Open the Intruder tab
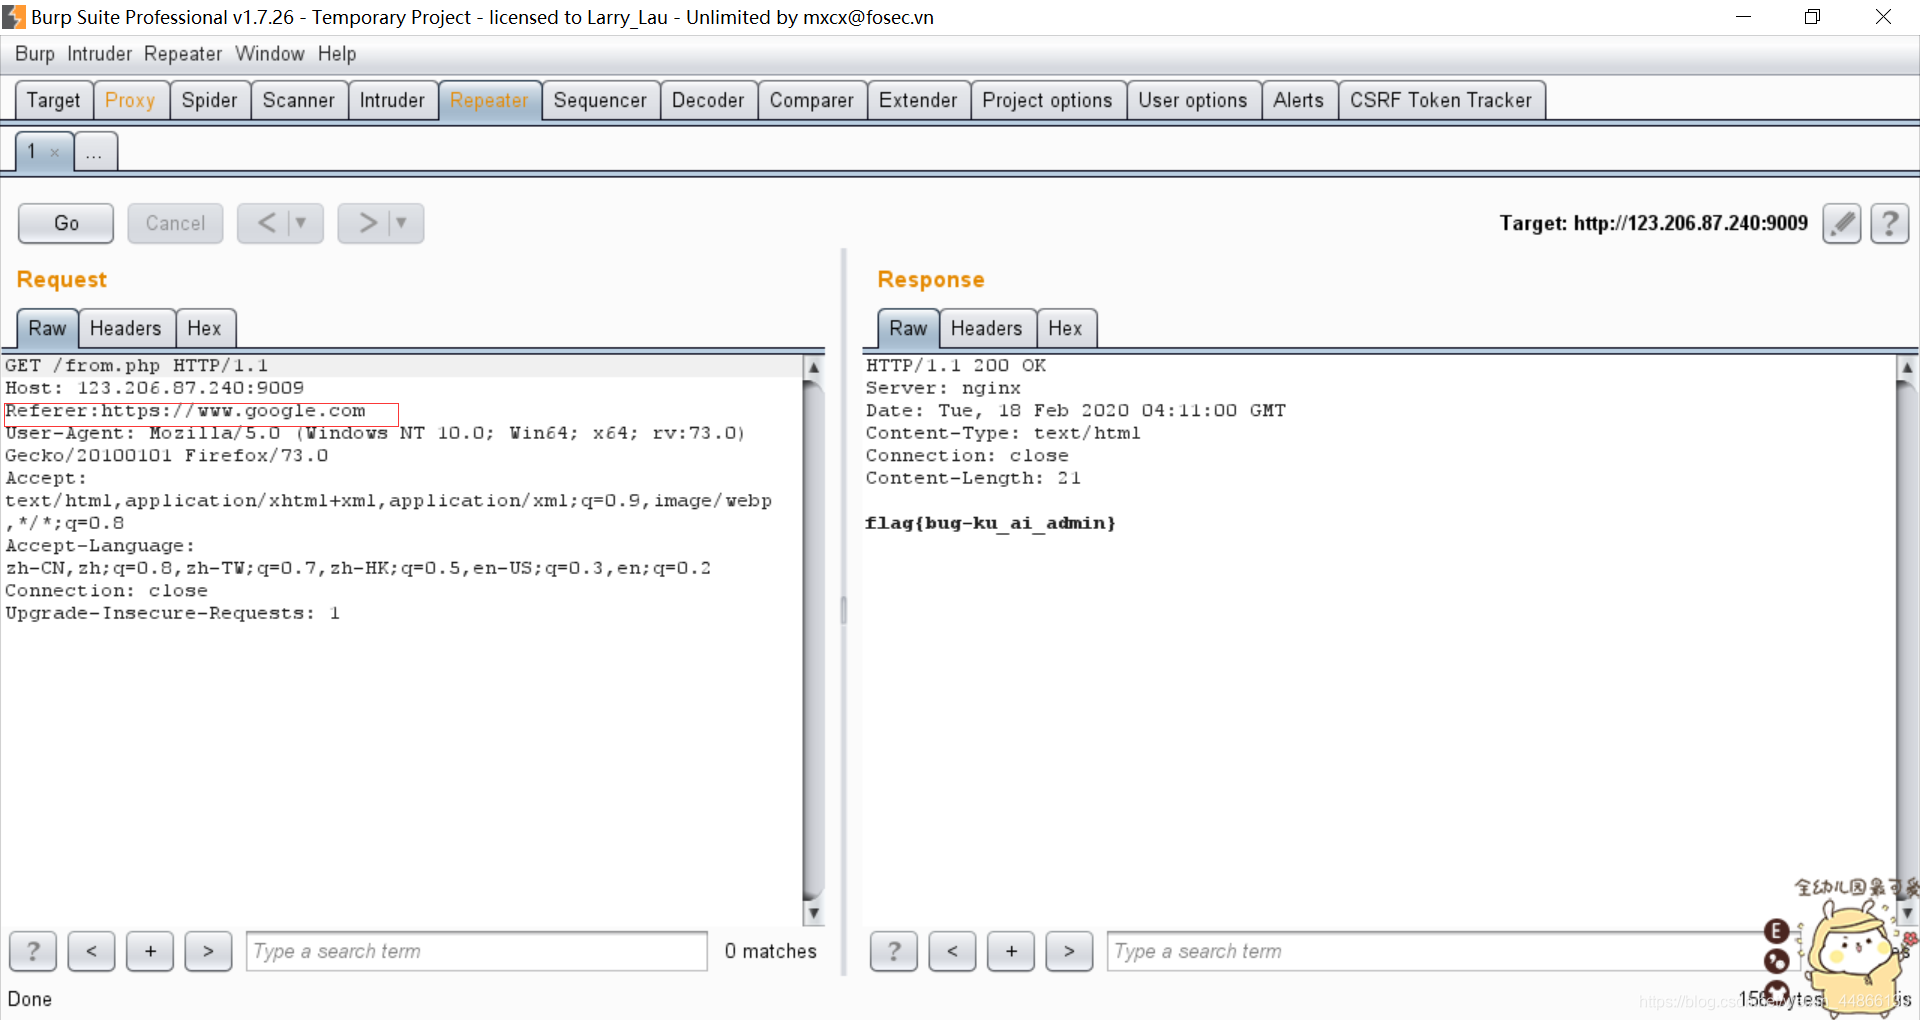This screenshot has width=1920, height=1020. pyautogui.click(x=392, y=100)
